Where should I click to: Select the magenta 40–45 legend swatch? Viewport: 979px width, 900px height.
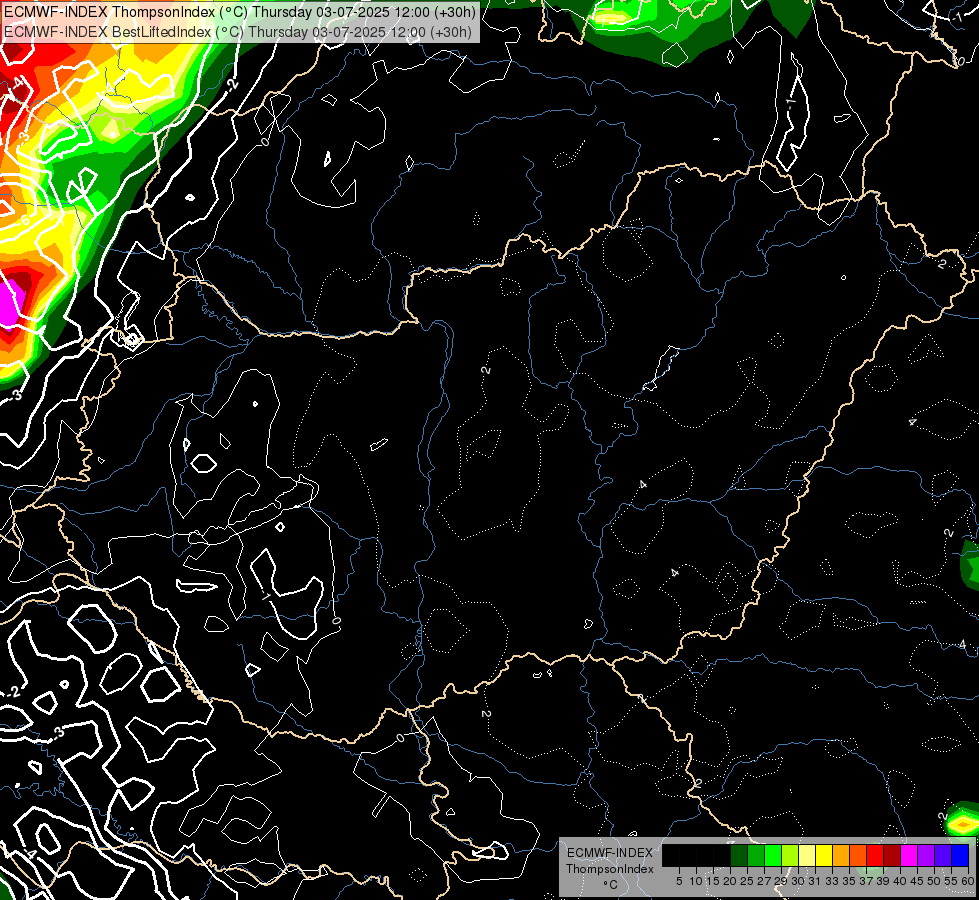[908, 855]
